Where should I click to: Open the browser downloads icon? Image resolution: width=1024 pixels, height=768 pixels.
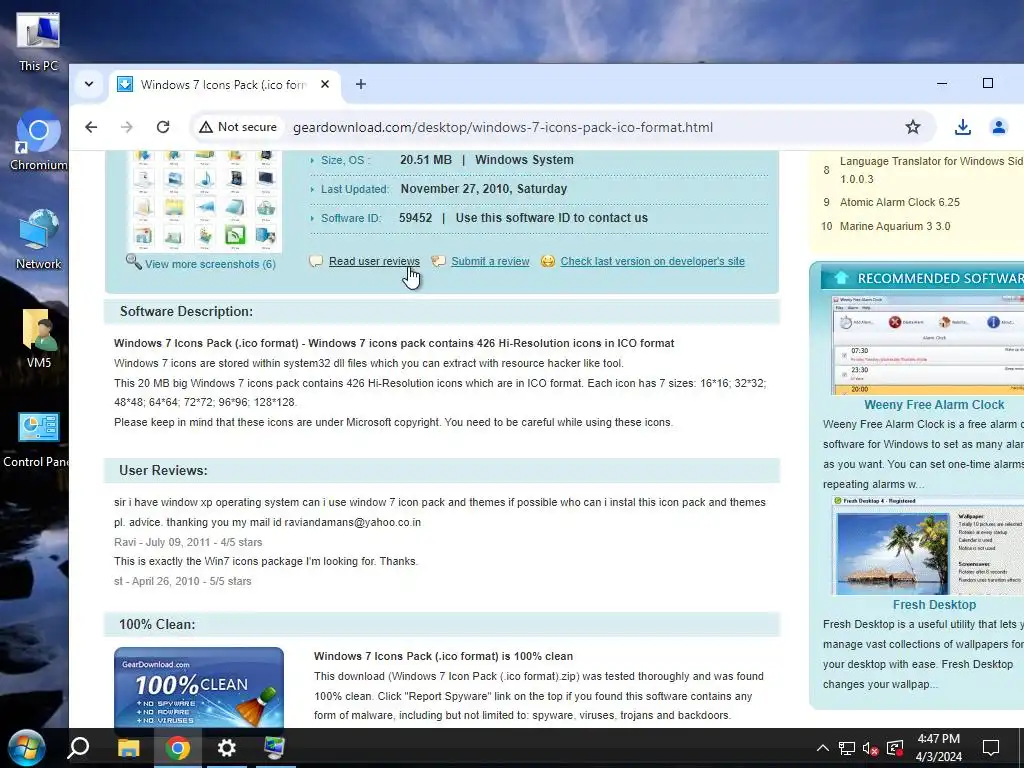click(x=962, y=127)
